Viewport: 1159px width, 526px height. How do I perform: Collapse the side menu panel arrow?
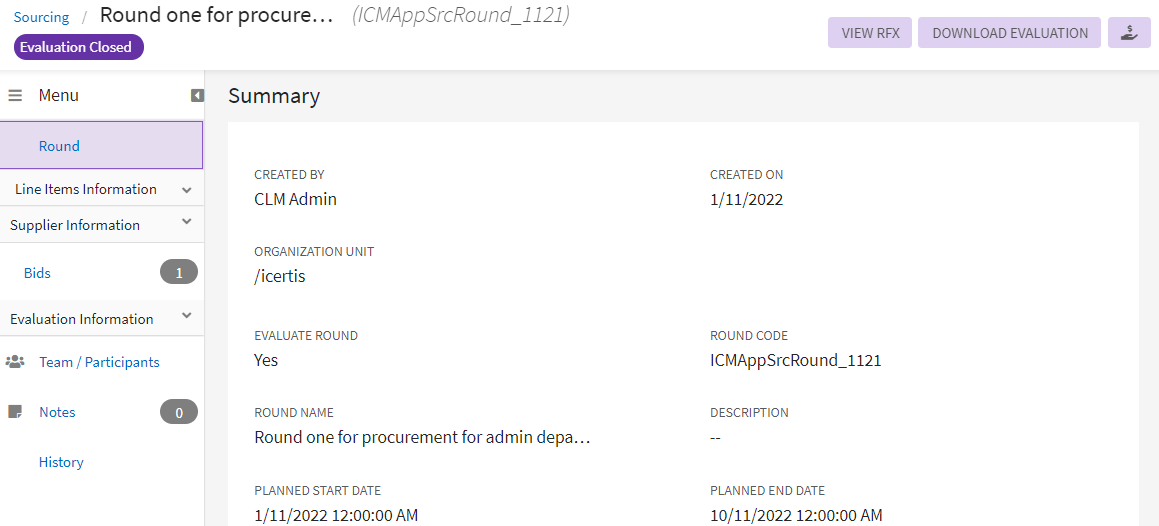[x=197, y=96]
